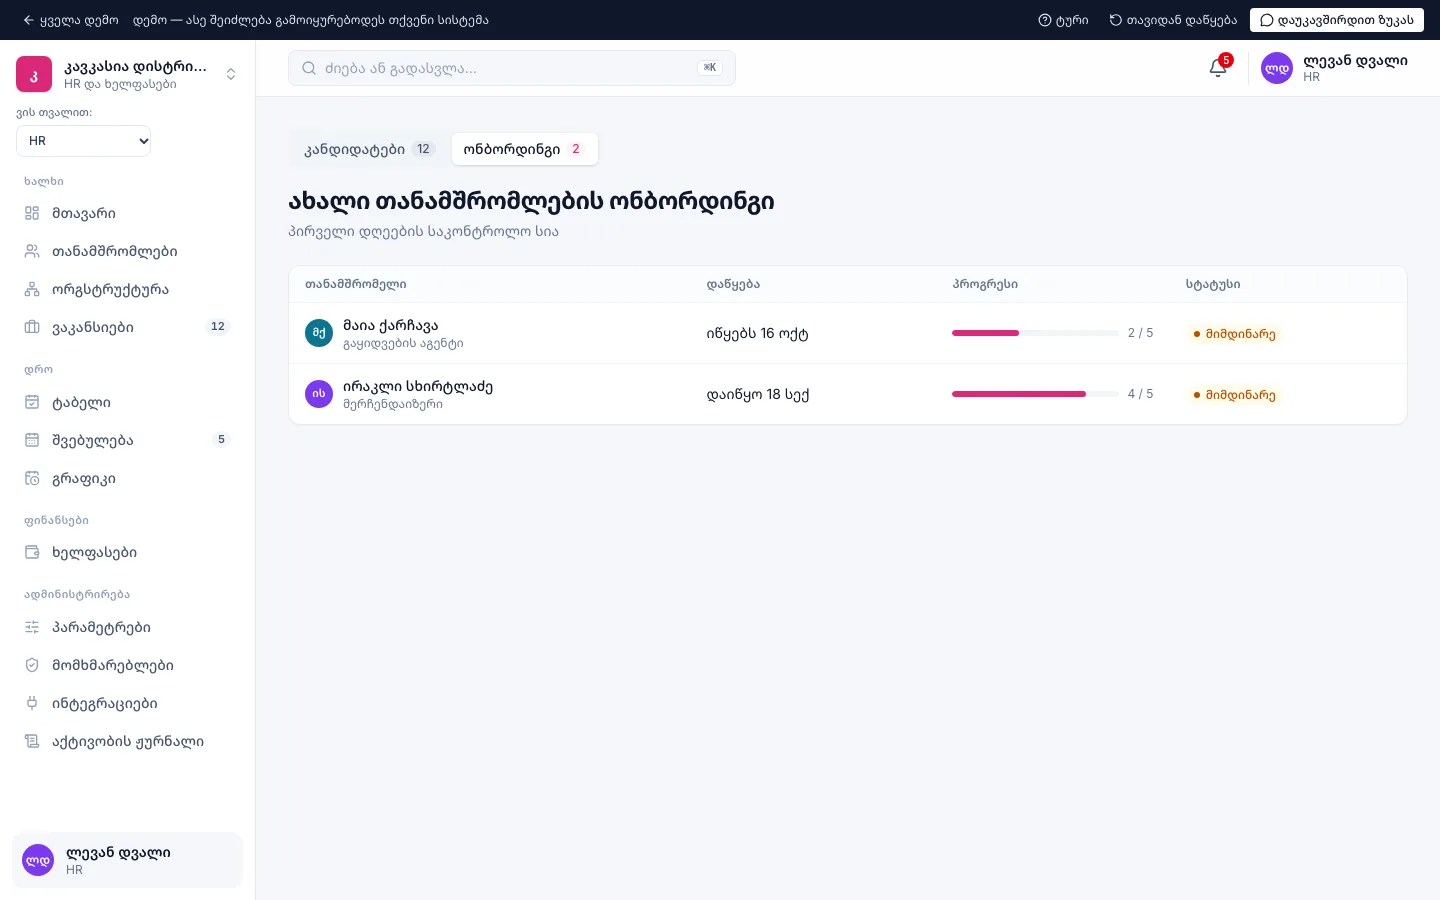1440x900 pixels.
Task: Click the მთავარი dashboard icon
Action: 32,213
